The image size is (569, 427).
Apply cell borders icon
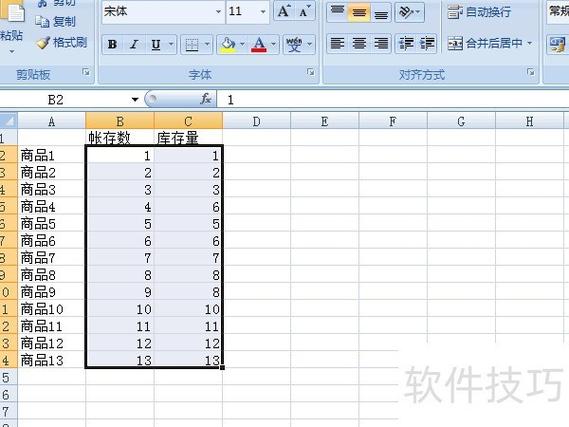pos(192,45)
